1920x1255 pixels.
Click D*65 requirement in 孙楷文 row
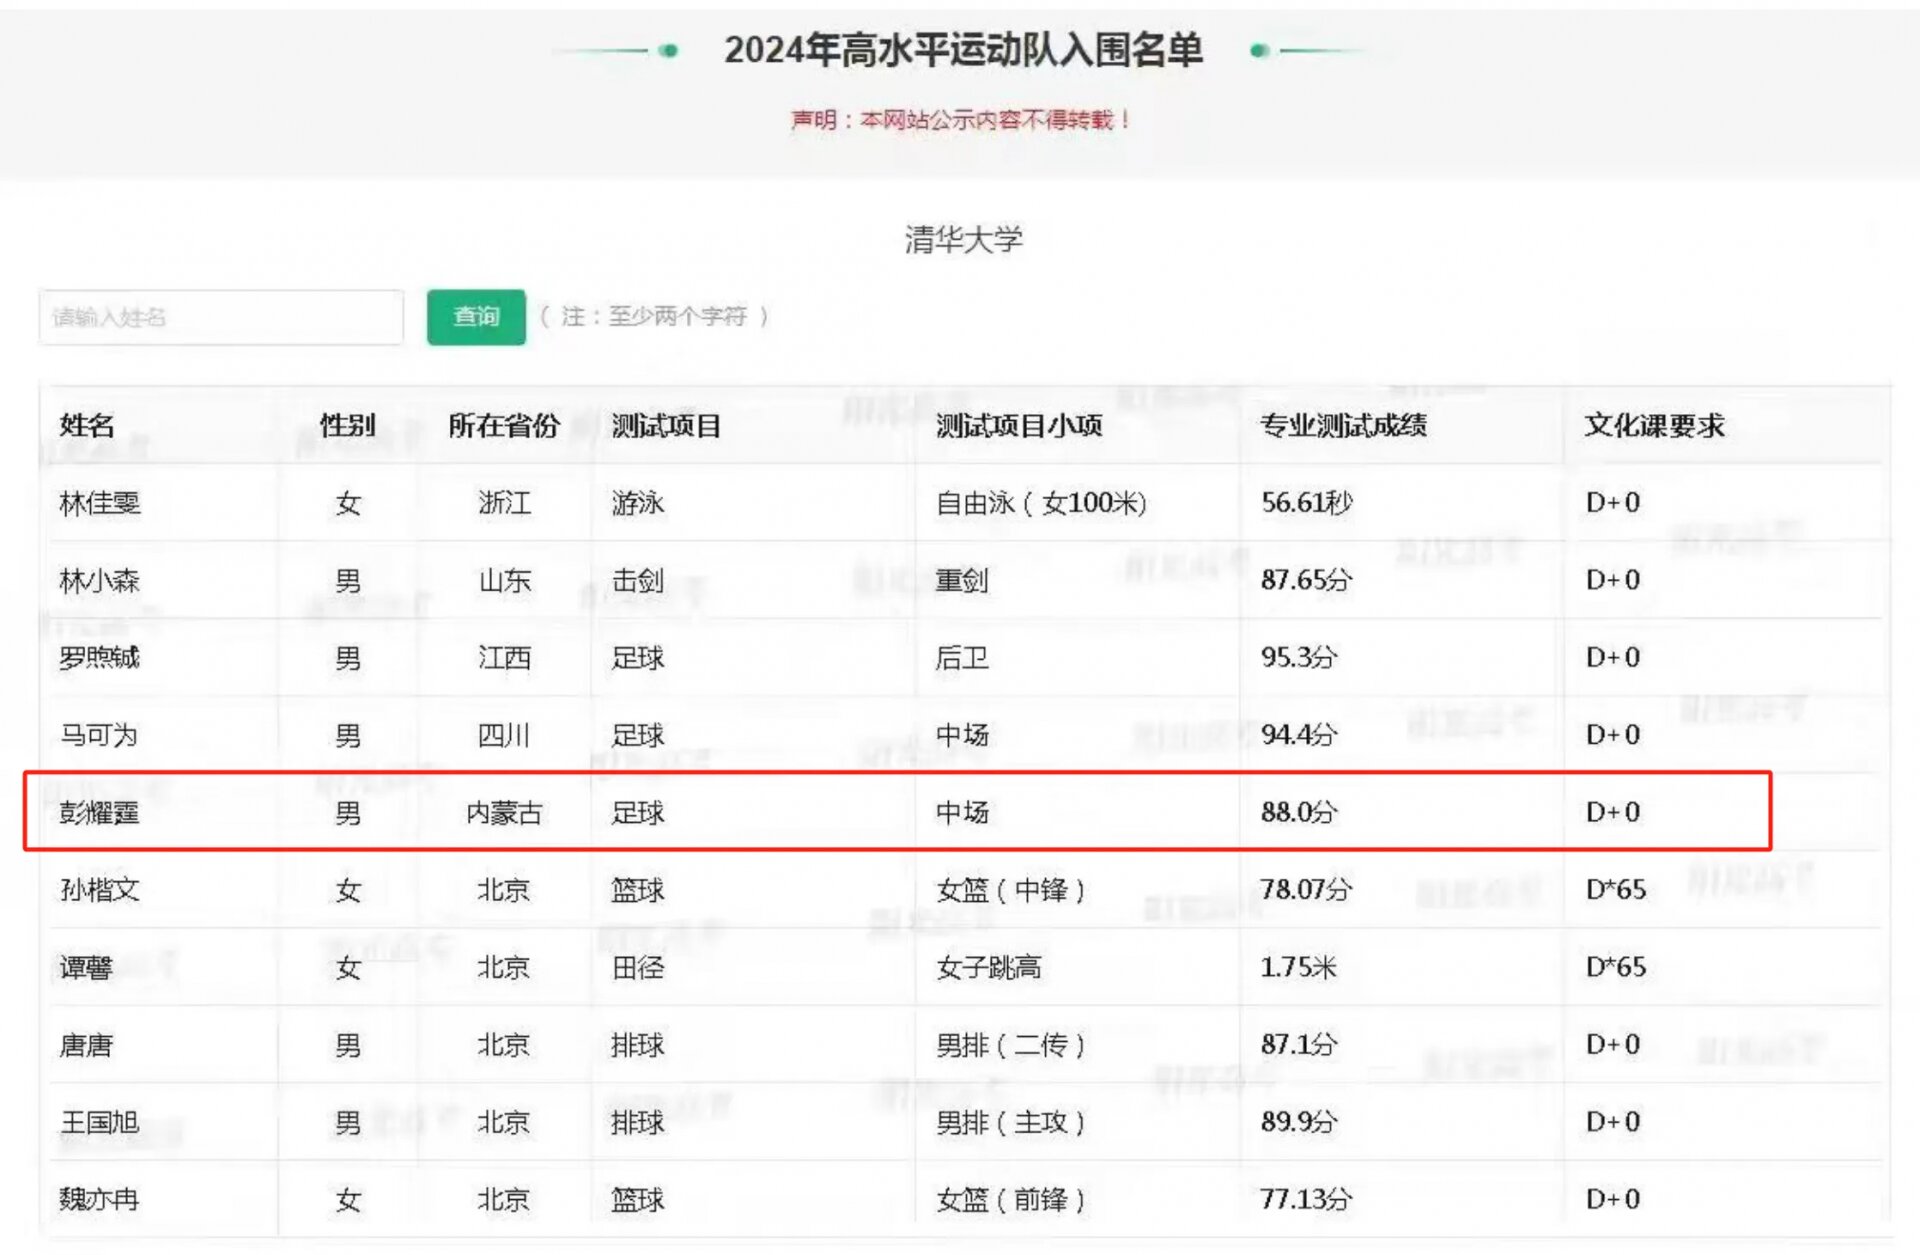tap(1616, 889)
